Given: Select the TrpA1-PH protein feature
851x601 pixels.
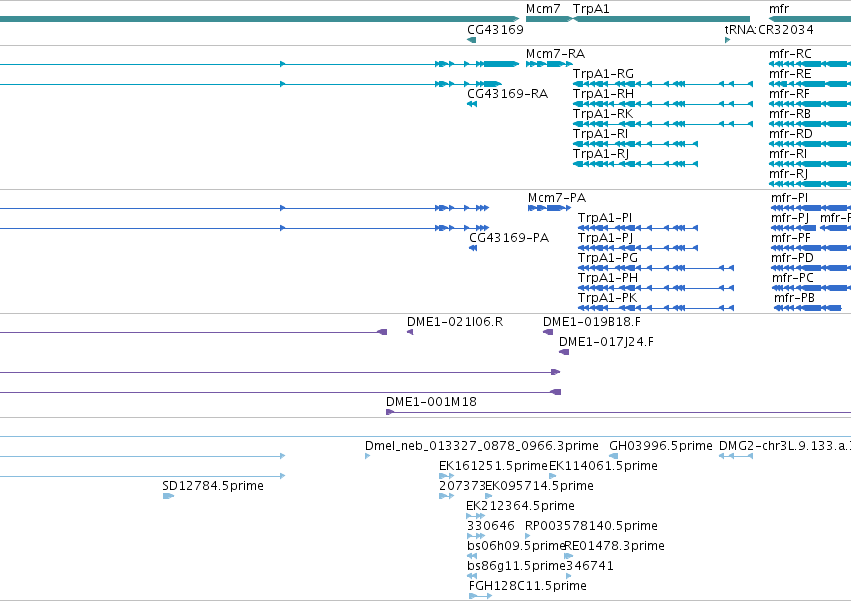Looking at the screenshot, I should coord(656,288).
